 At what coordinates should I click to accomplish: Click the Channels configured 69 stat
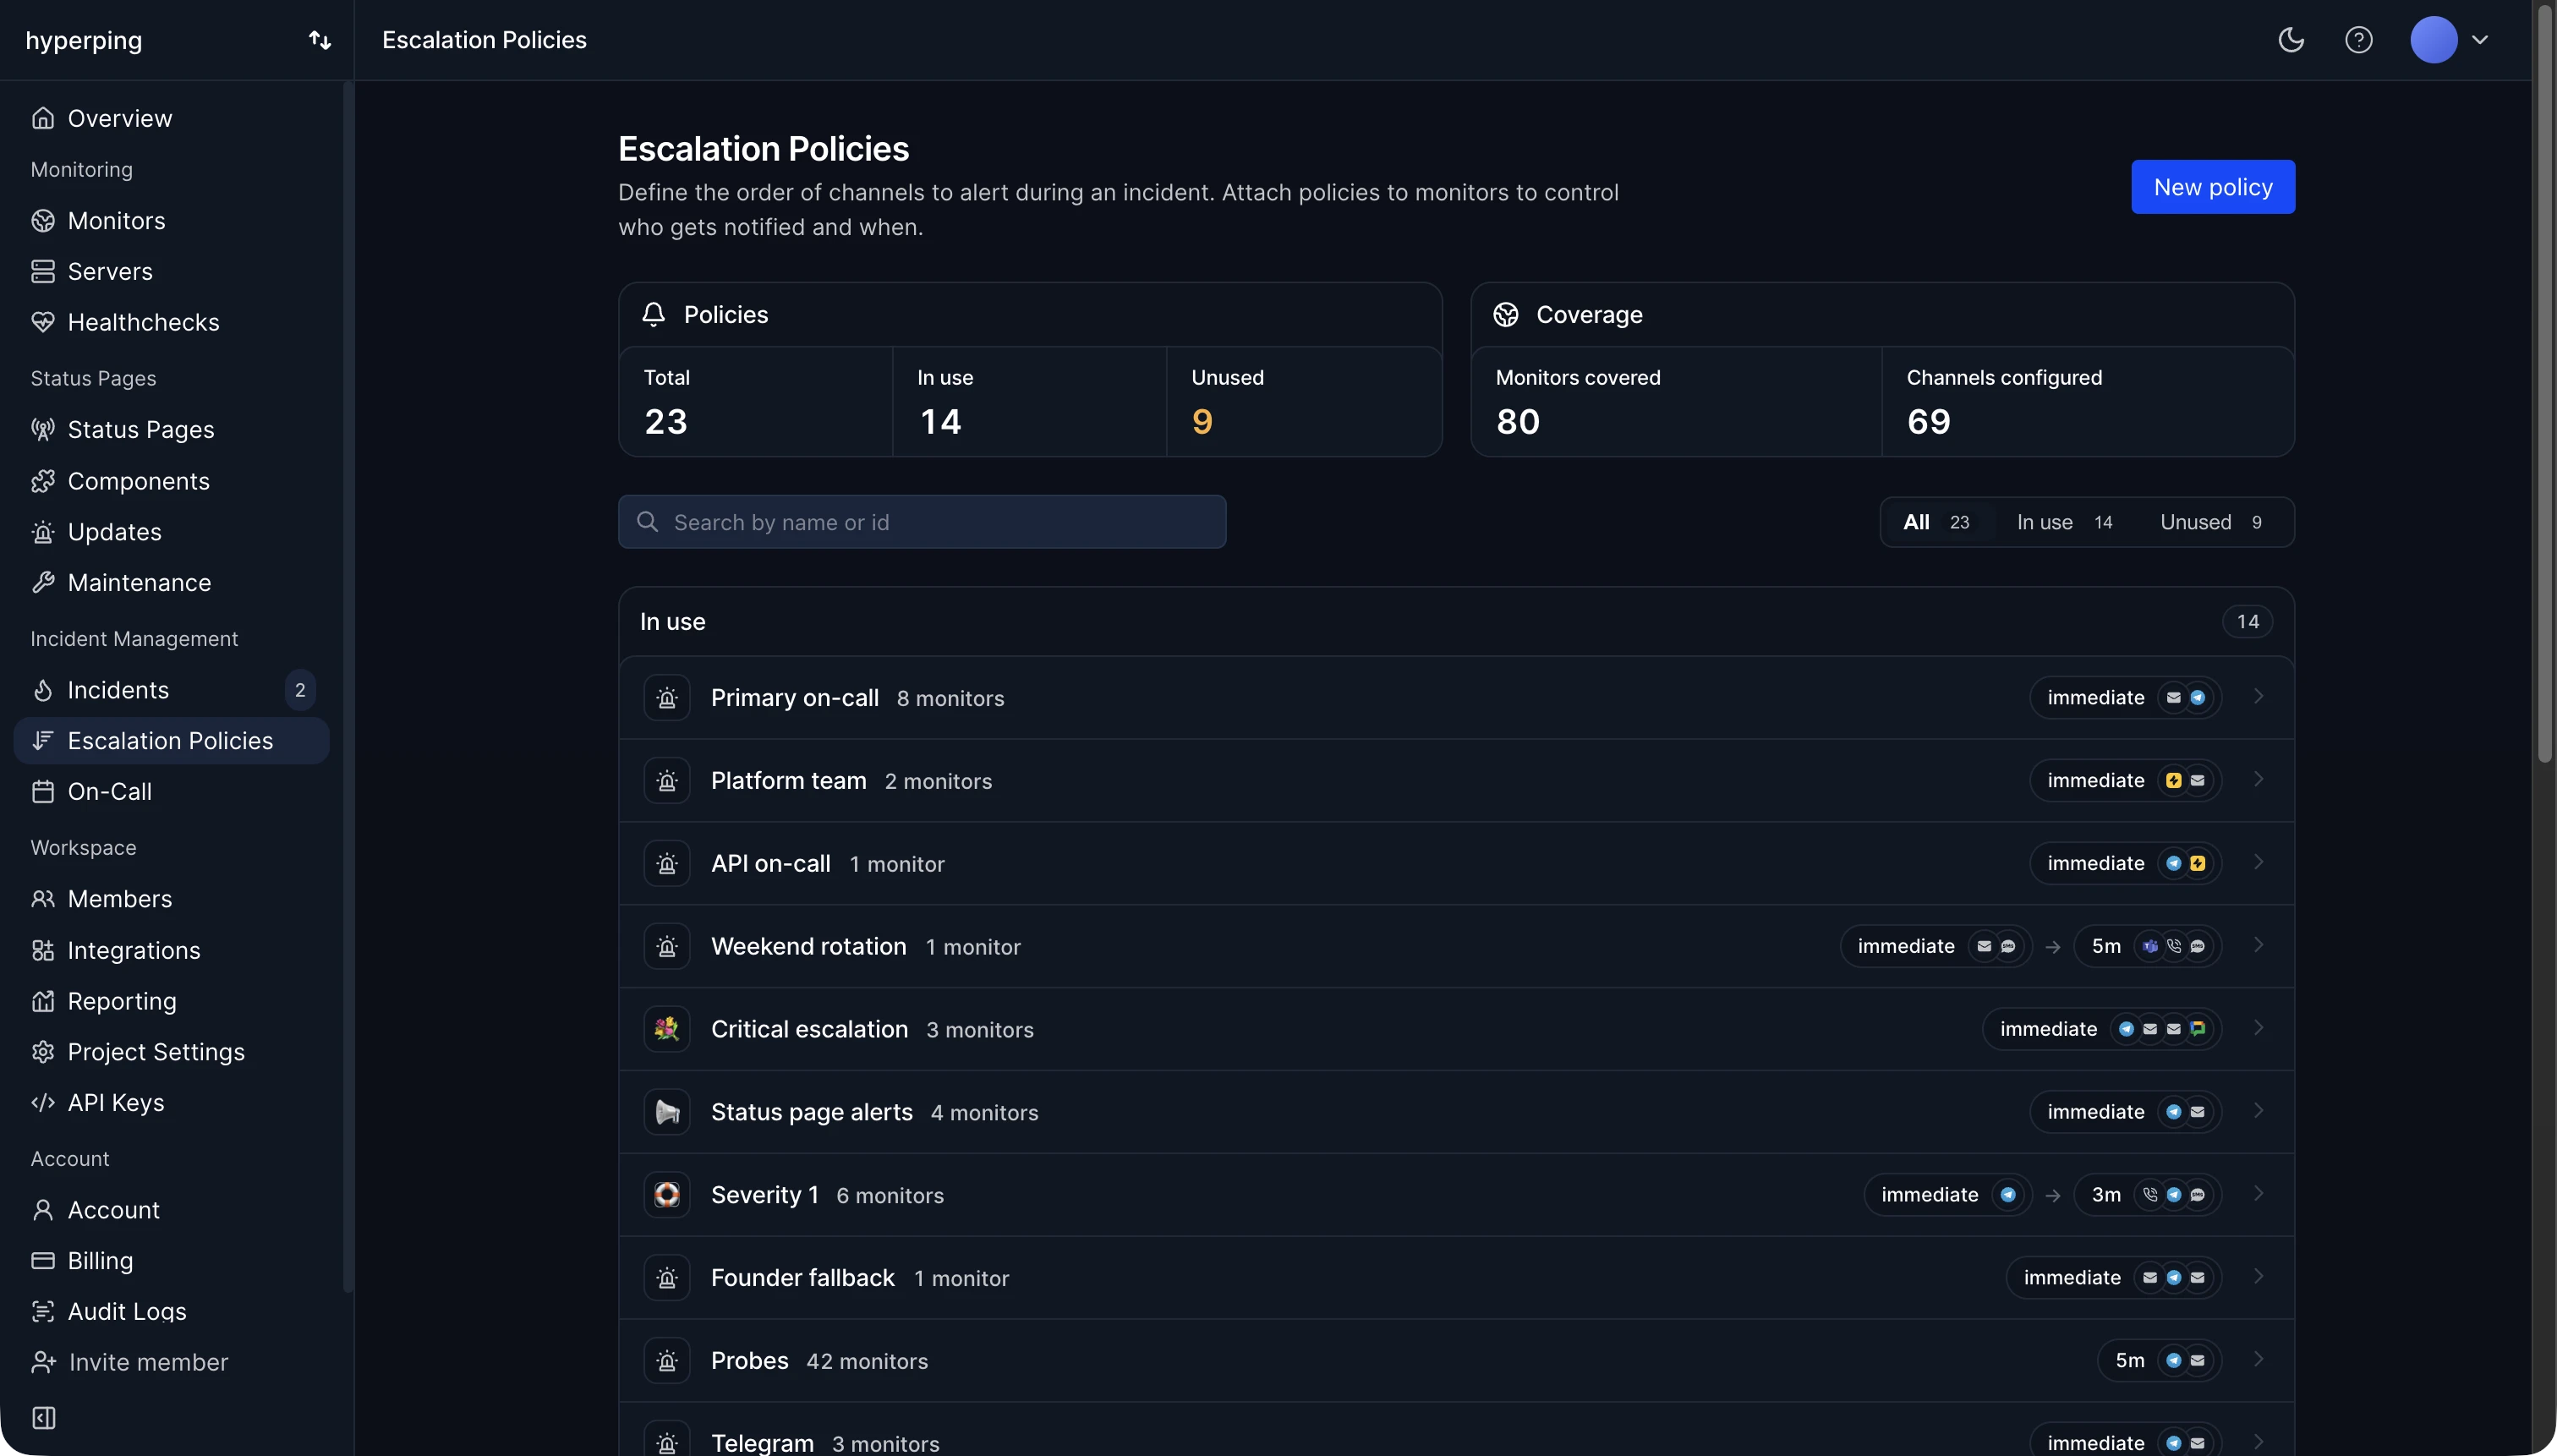2088,402
